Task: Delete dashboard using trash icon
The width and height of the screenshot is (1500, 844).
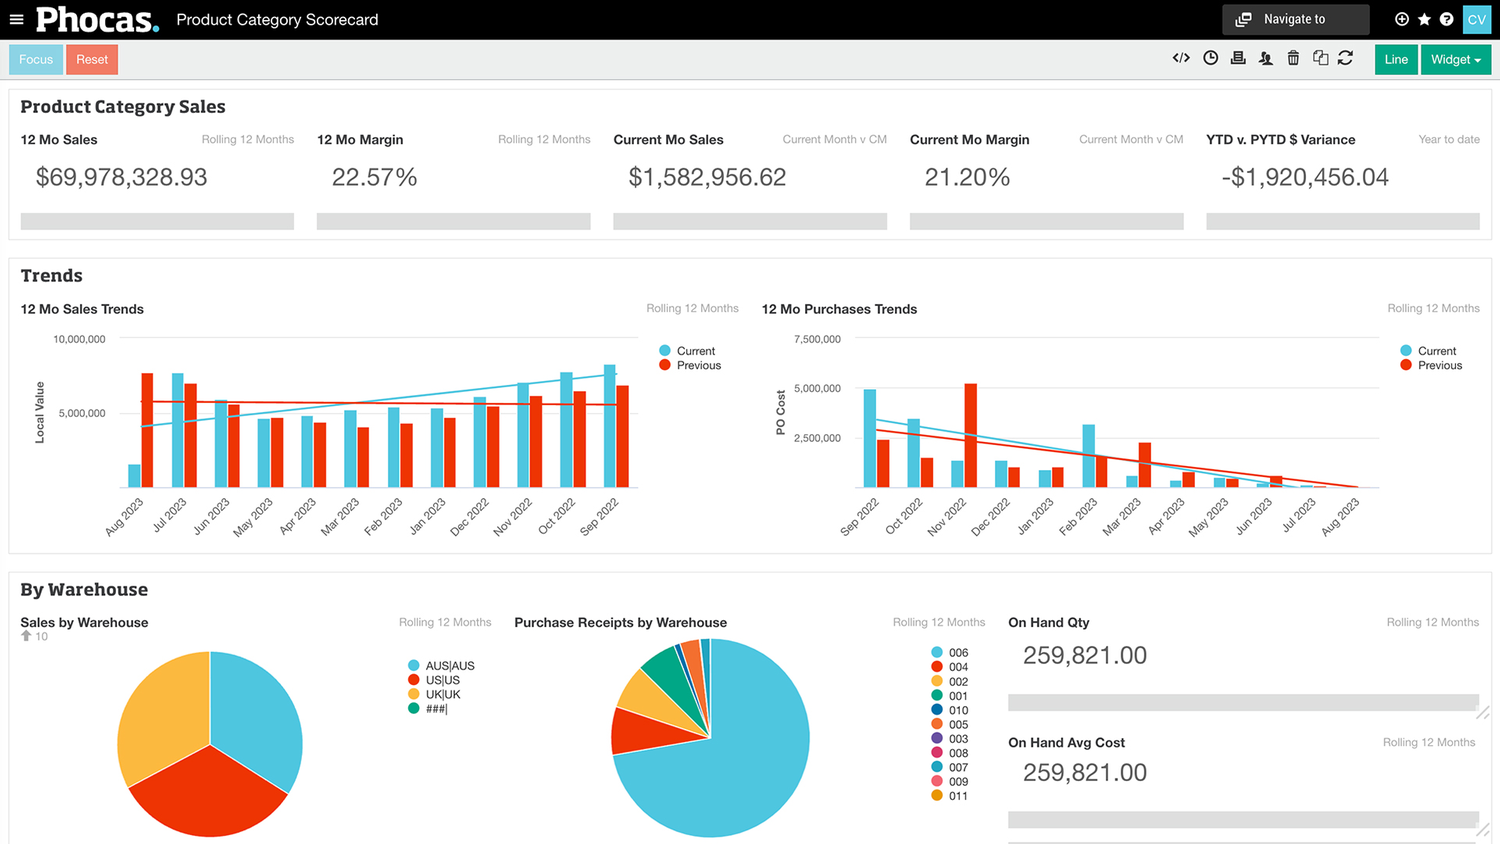Action: (x=1293, y=58)
